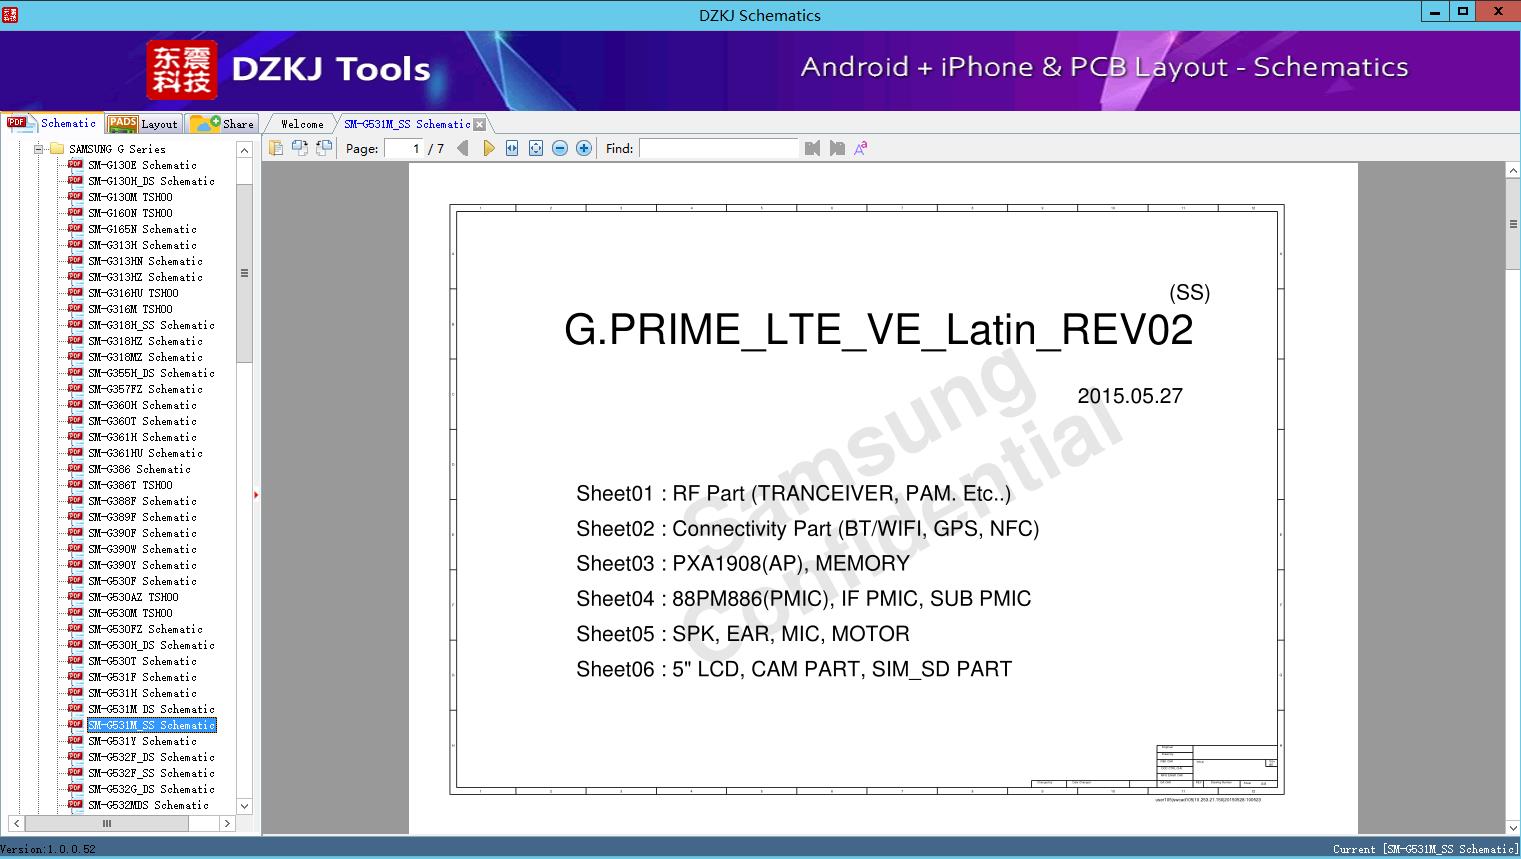Select SM-G390W Schematic

(x=142, y=549)
